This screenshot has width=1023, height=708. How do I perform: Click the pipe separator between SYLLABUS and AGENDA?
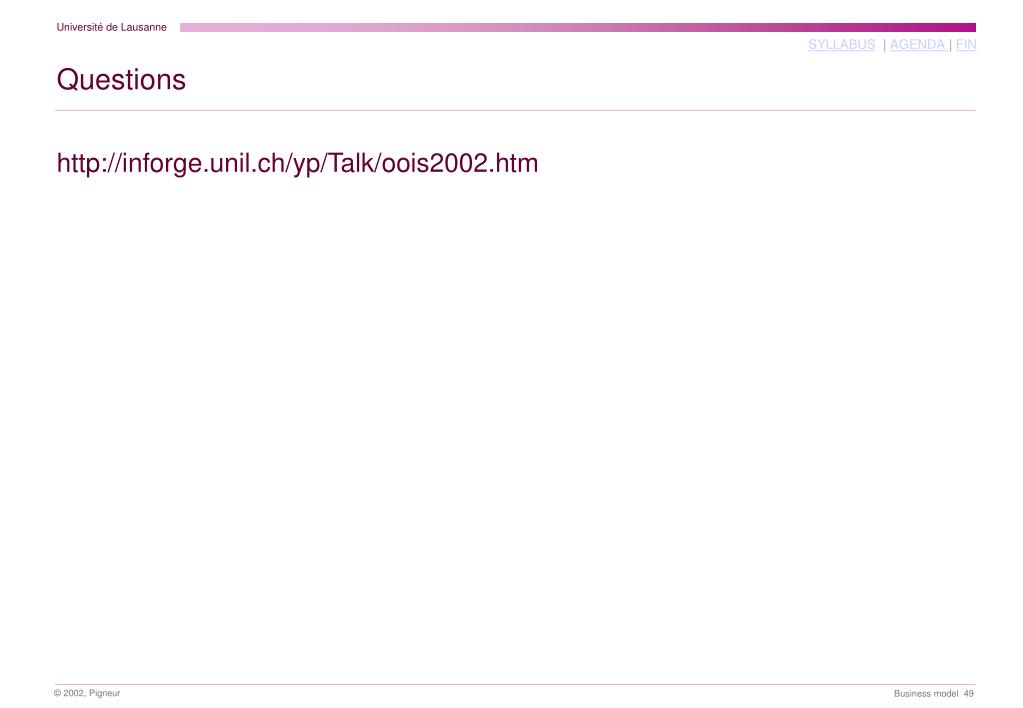pos(884,44)
